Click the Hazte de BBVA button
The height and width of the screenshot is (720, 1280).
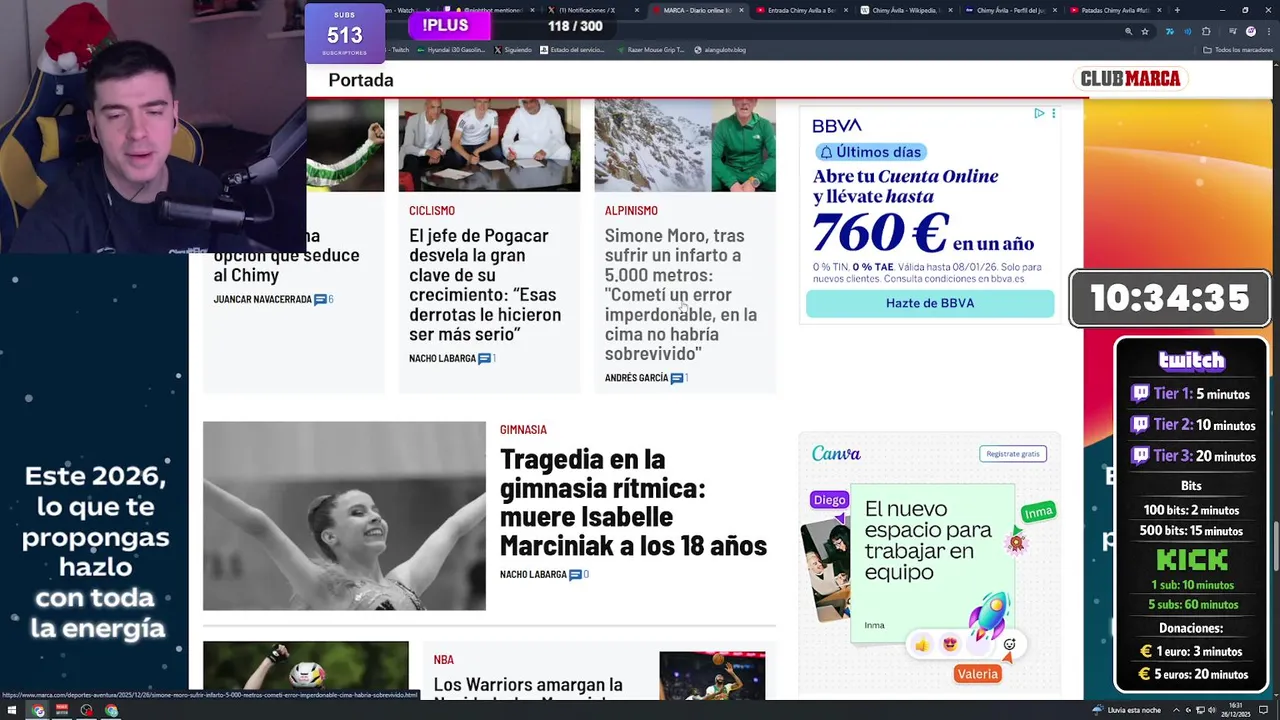pyautogui.click(x=930, y=303)
